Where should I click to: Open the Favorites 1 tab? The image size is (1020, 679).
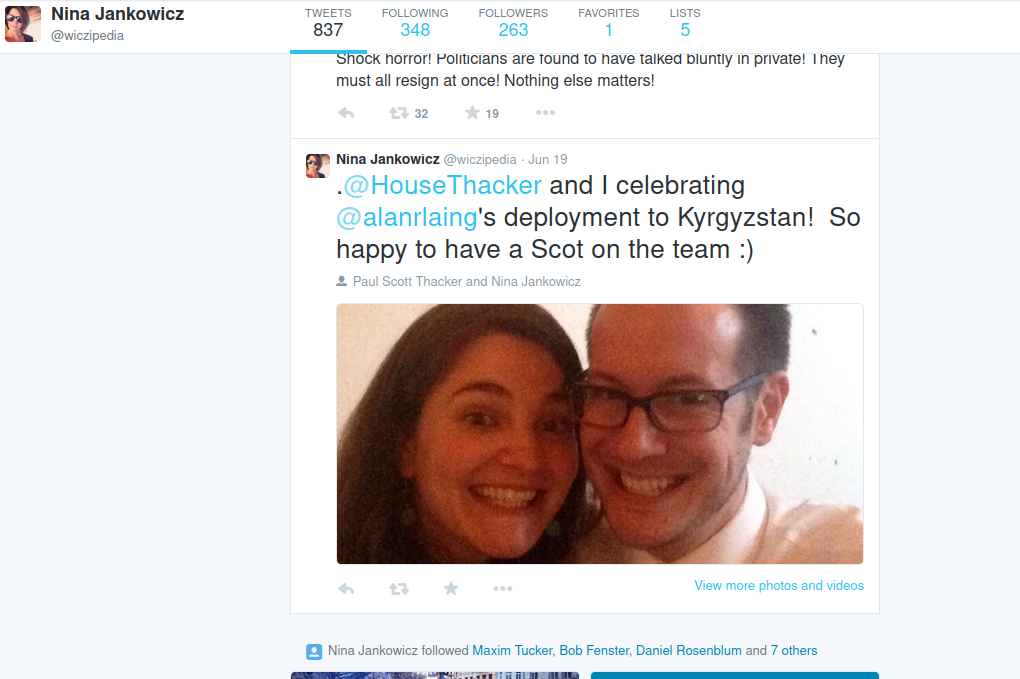click(609, 23)
